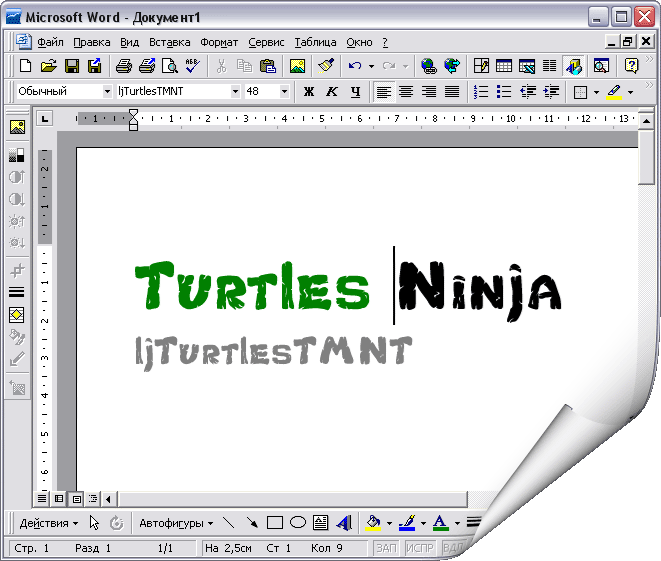Select the Oval drawing tool
This screenshot has height=561, width=661.
coord(298,523)
